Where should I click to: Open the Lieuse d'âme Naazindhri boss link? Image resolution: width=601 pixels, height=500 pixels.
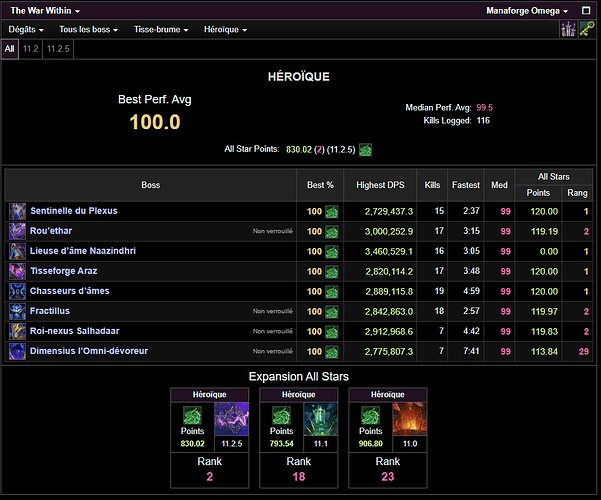pyautogui.click(x=83, y=251)
